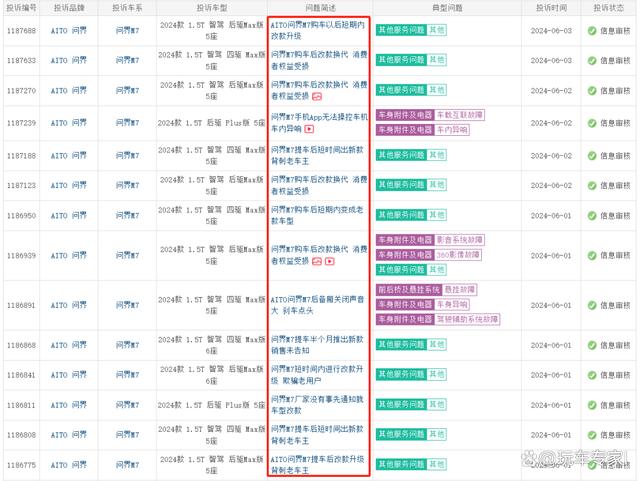Click the 车身异响 tag in complaint 1186891
Viewport: 640px width, 481px height.
coord(452,305)
